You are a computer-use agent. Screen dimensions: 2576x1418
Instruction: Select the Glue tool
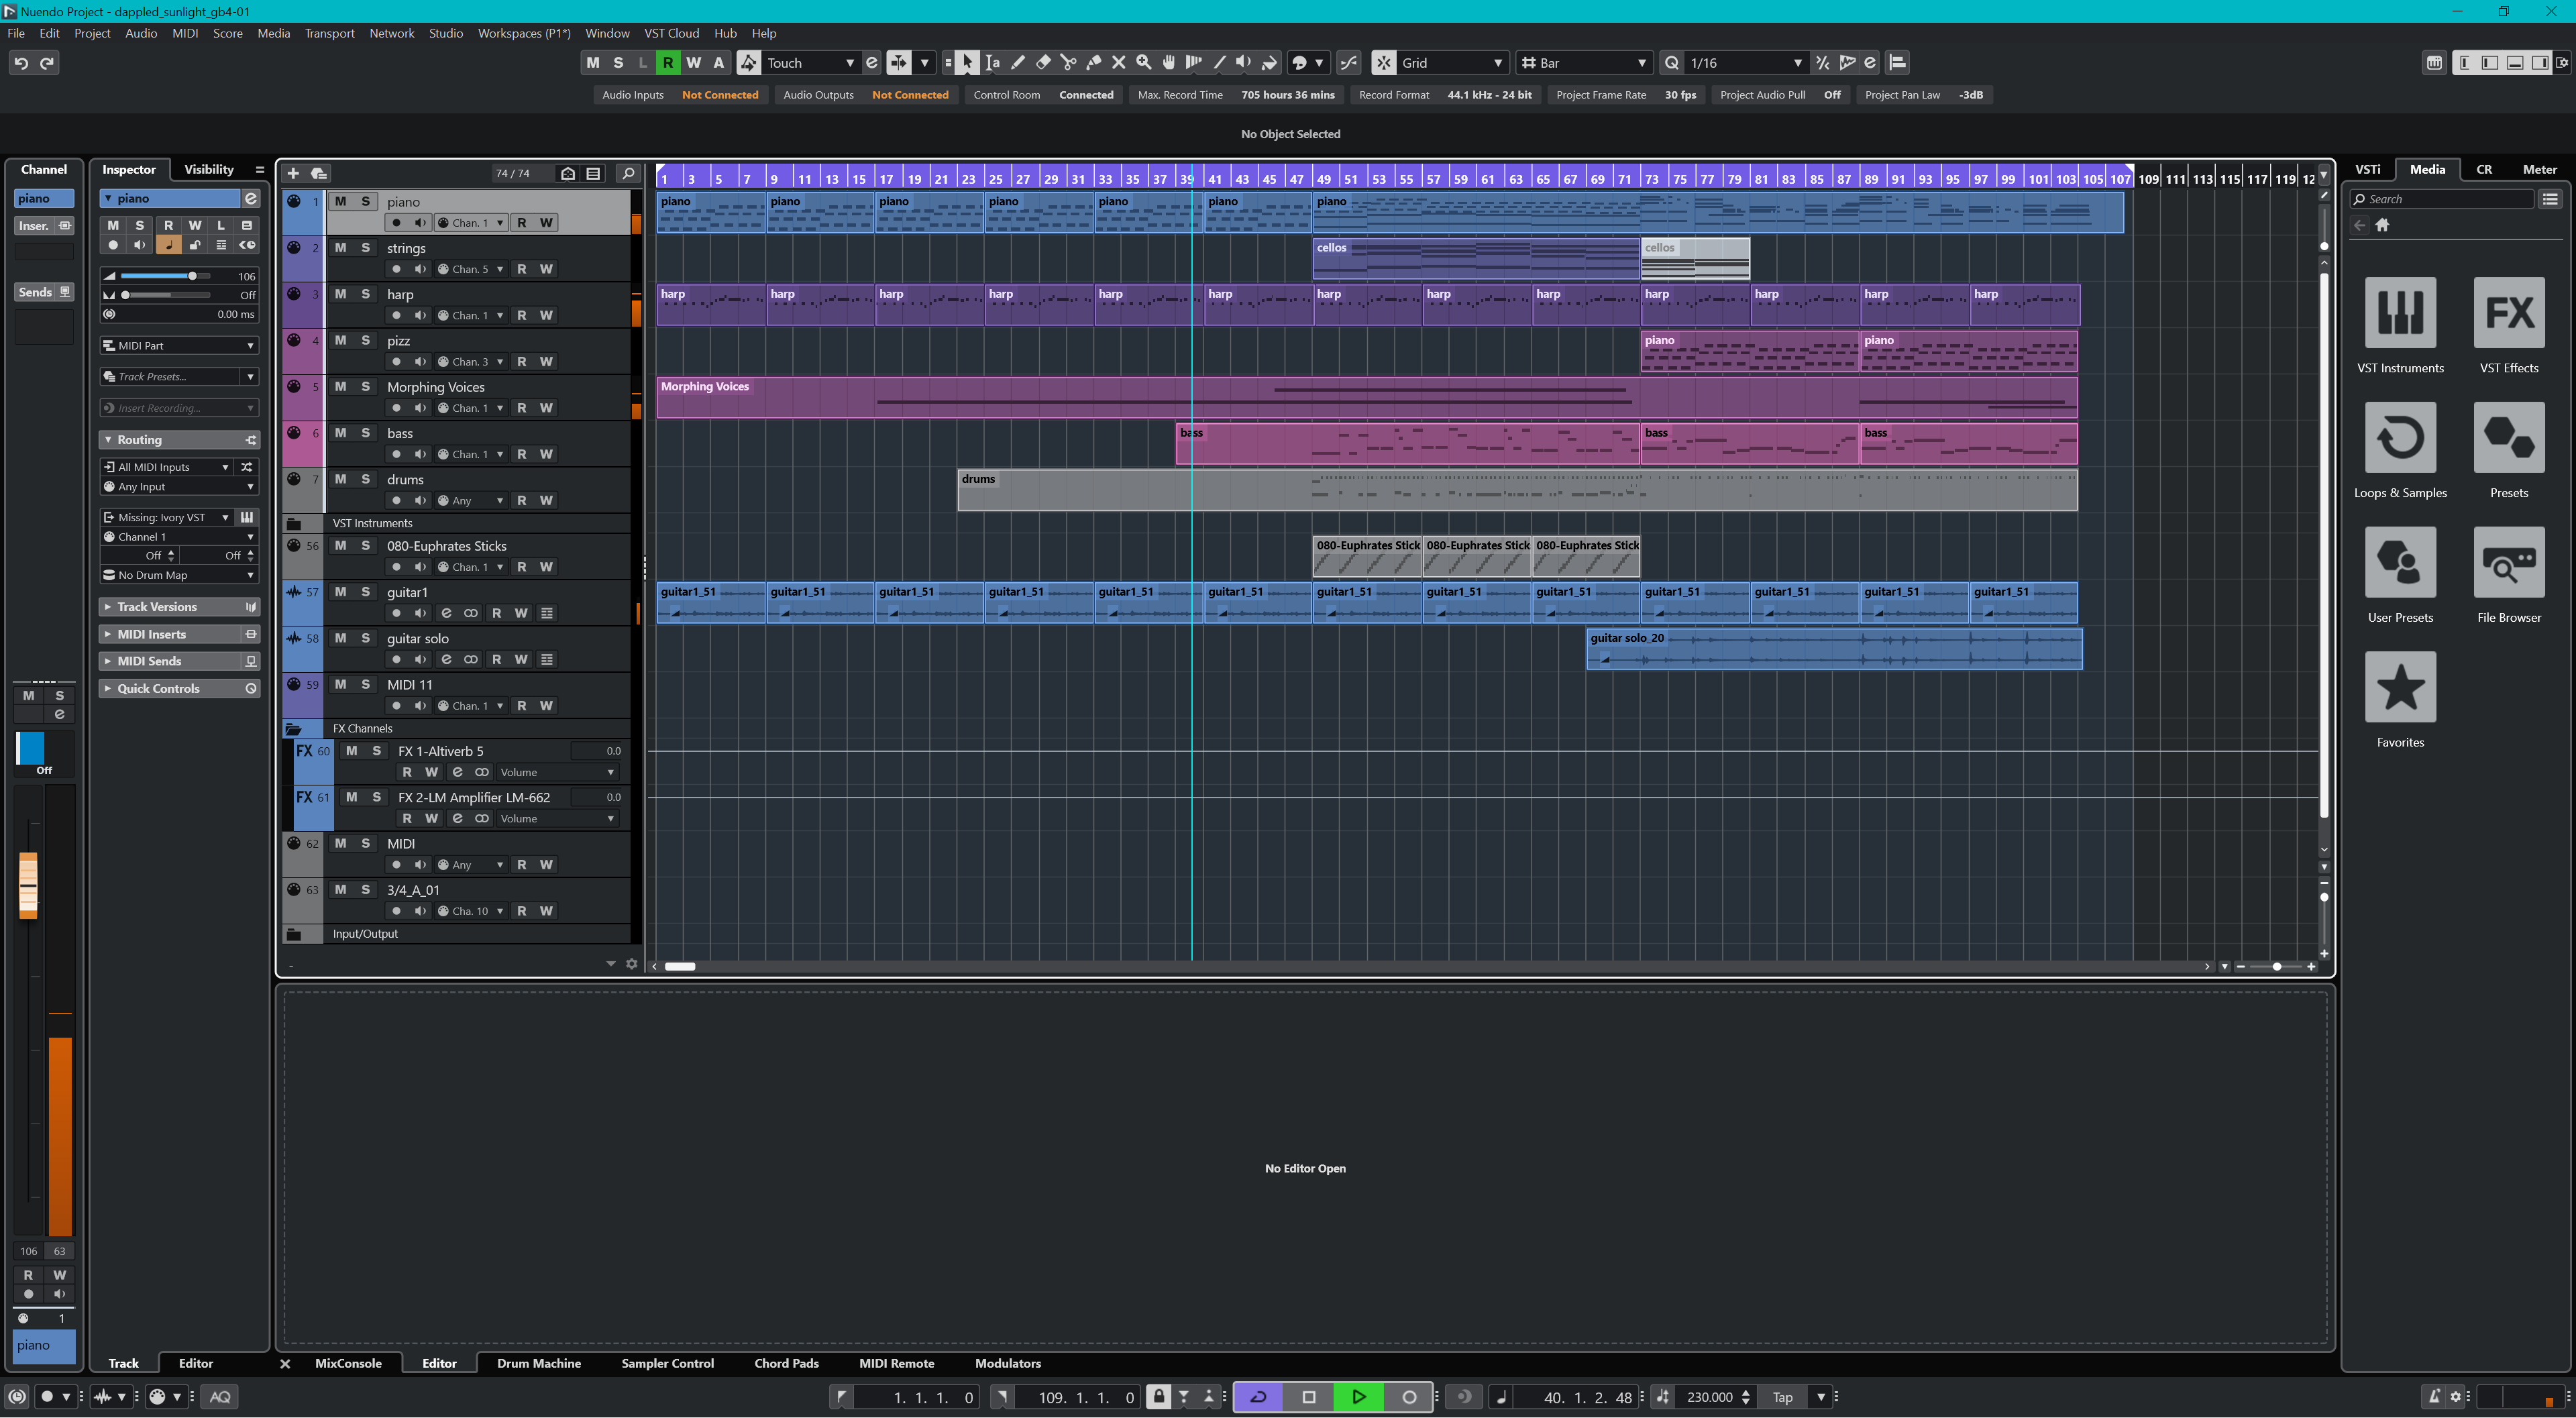tap(1093, 63)
